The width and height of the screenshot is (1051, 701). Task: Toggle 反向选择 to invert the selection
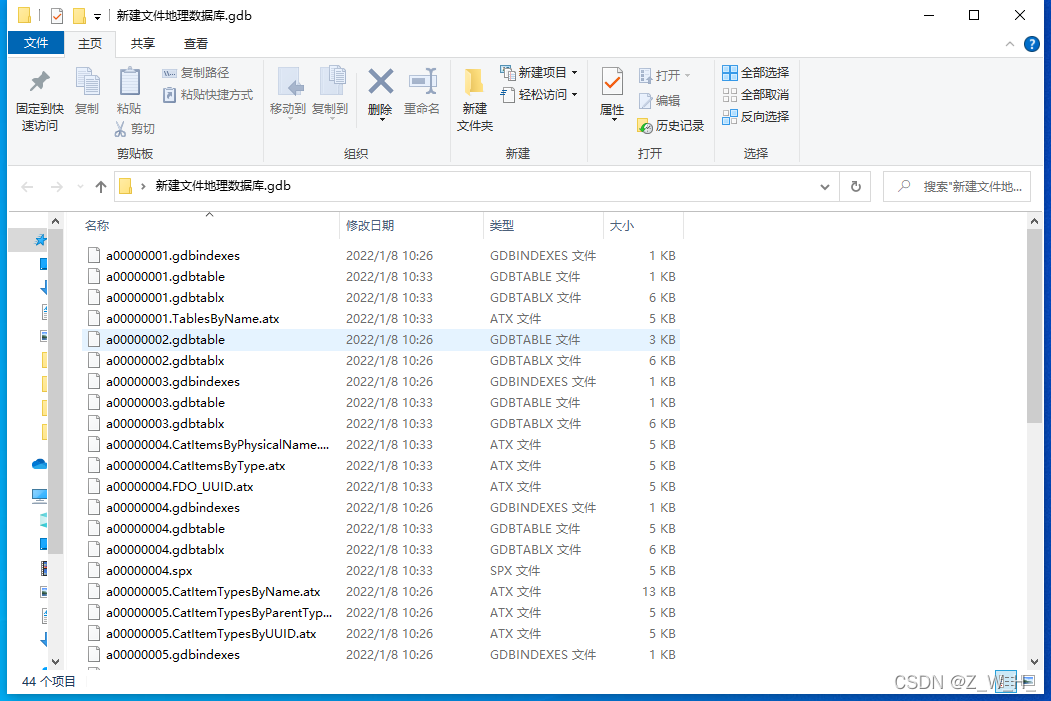pyautogui.click(x=755, y=116)
